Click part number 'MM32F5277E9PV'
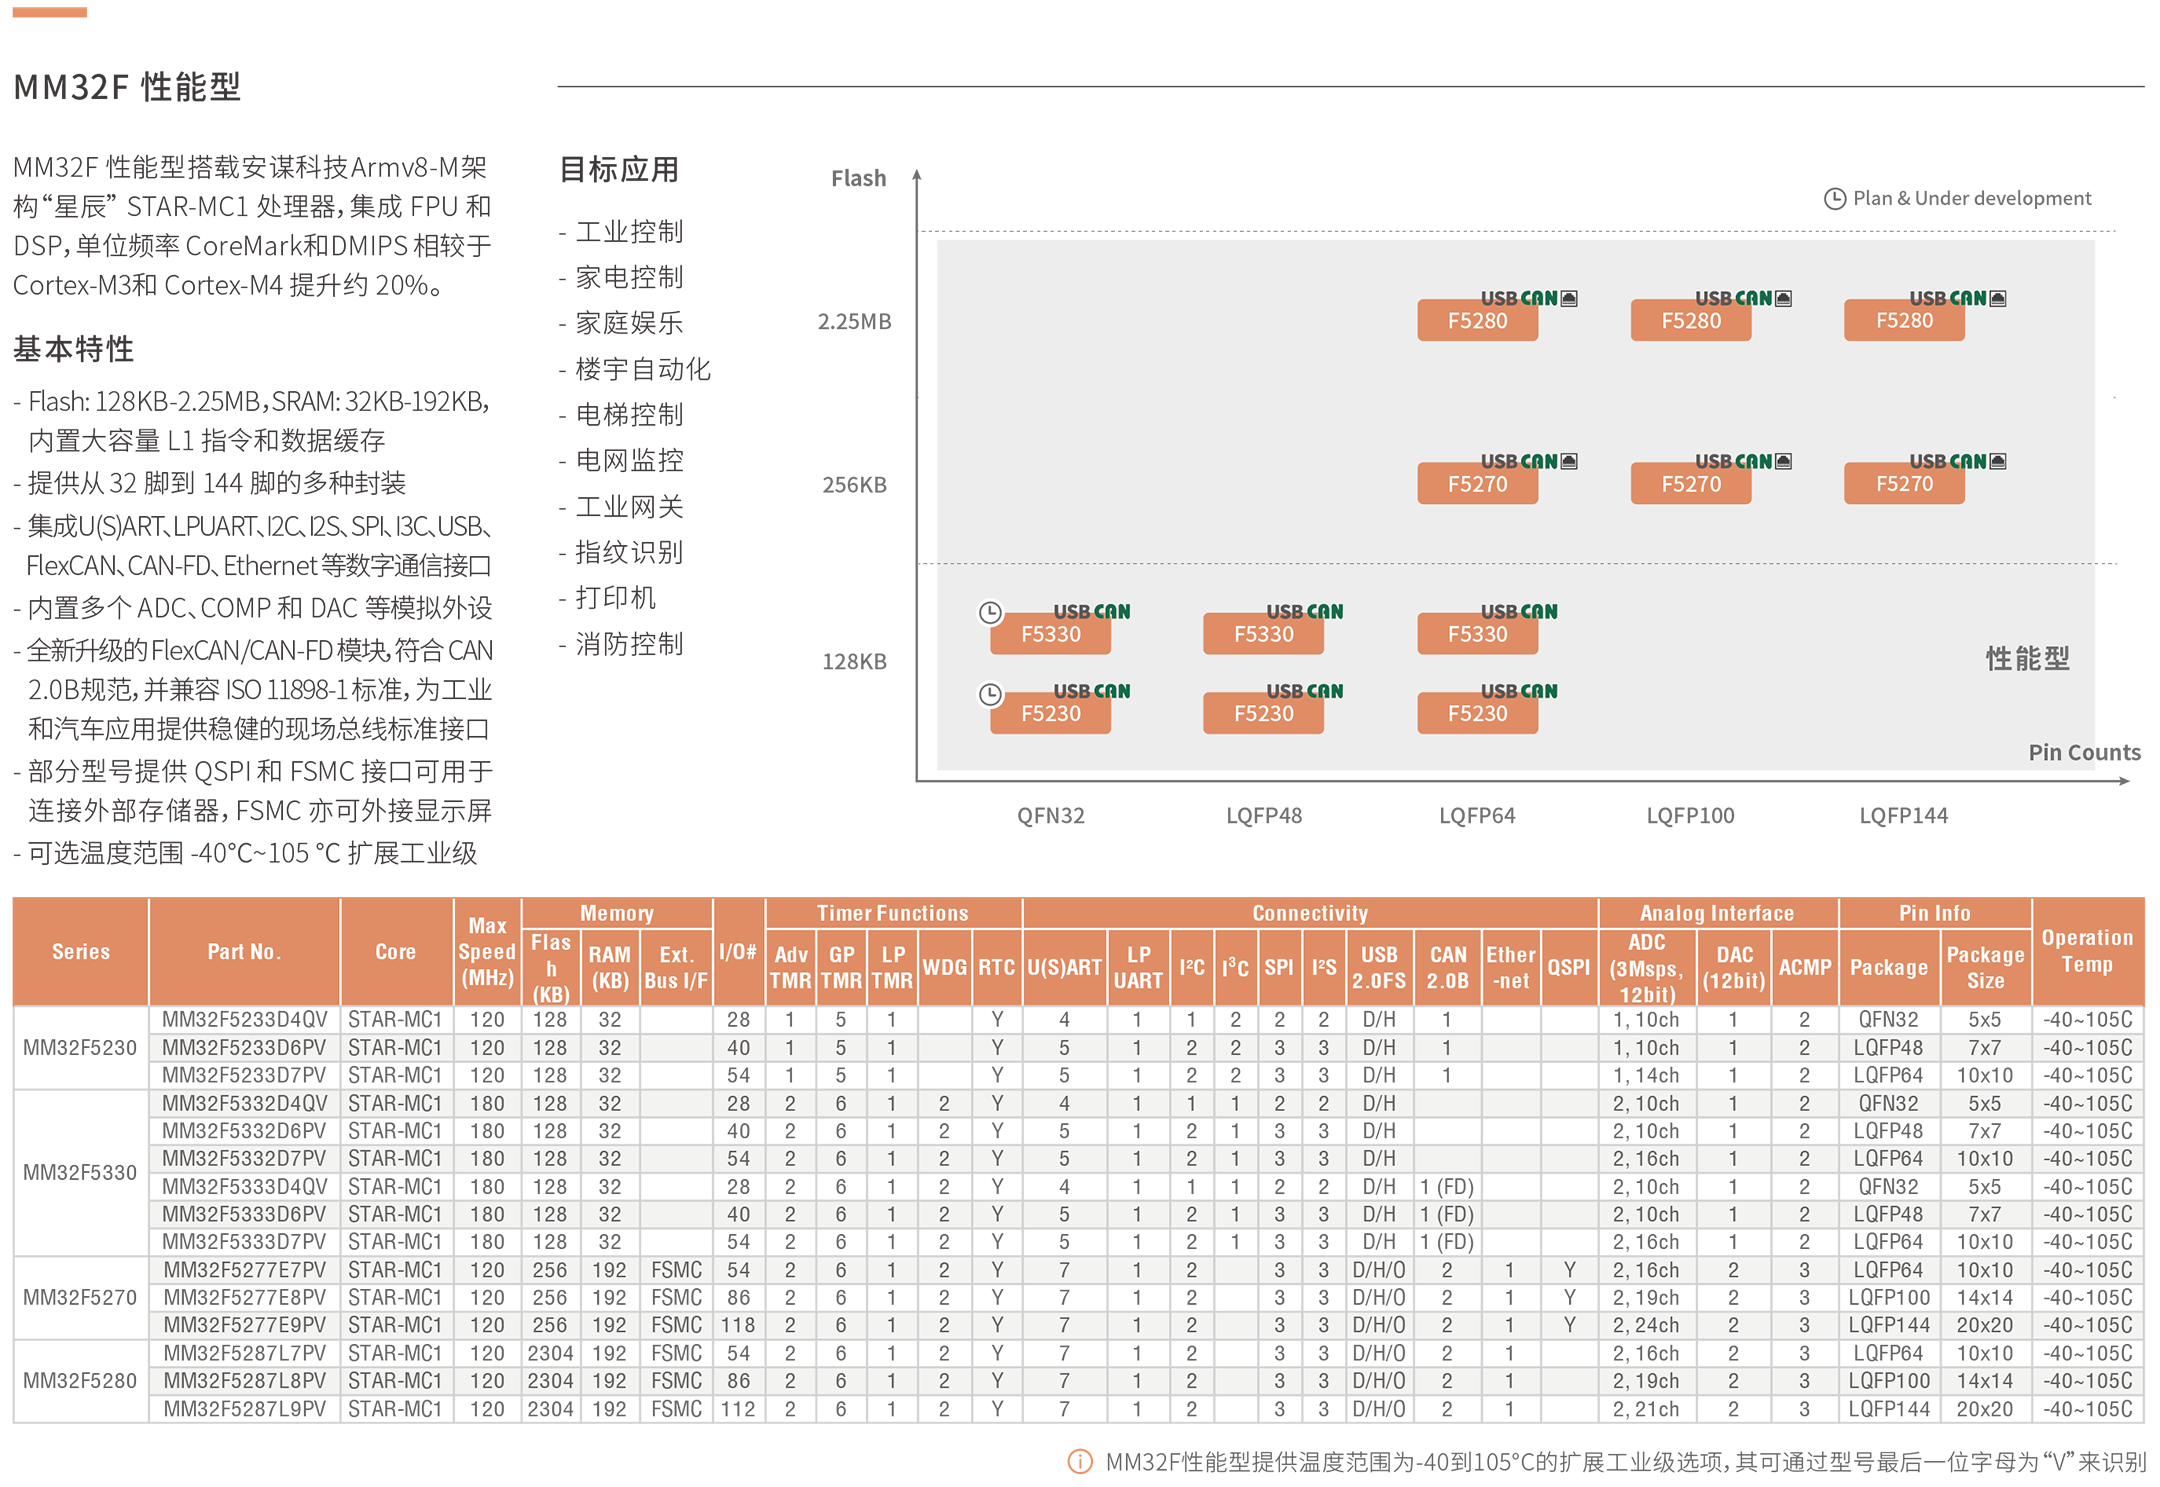2160x1487 pixels. tap(244, 1325)
